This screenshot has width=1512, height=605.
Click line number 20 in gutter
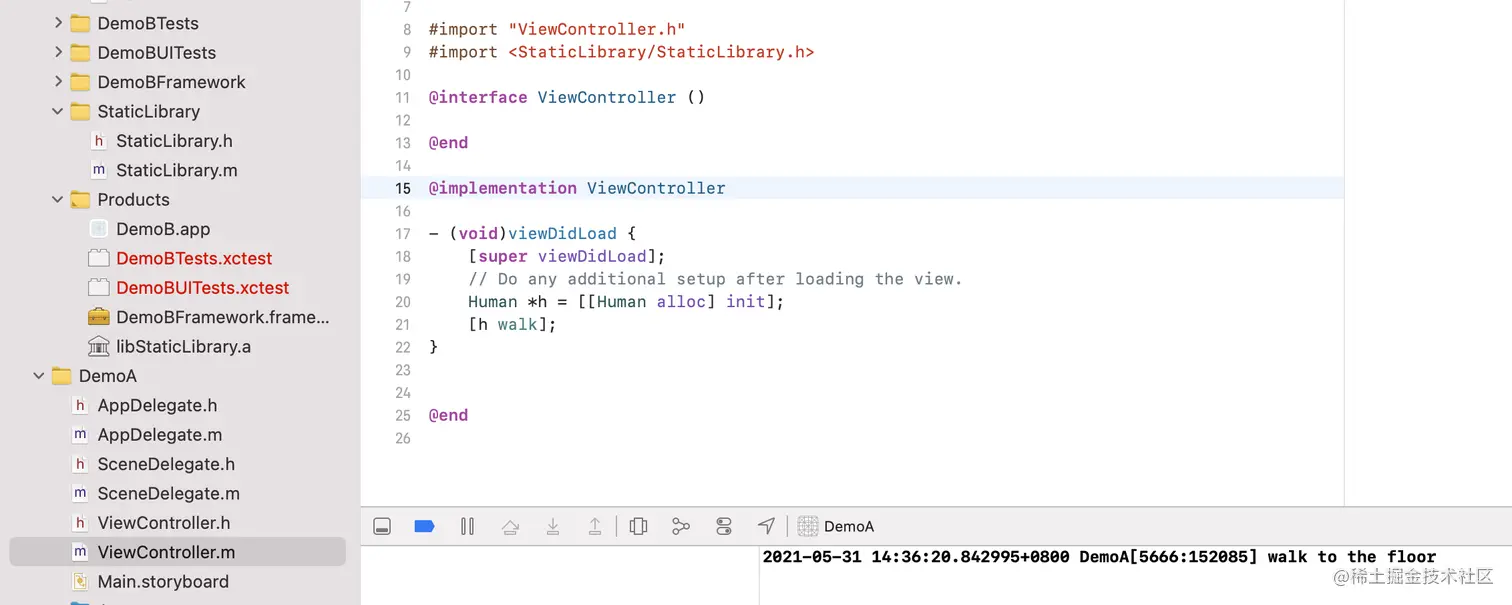[403, 301]
